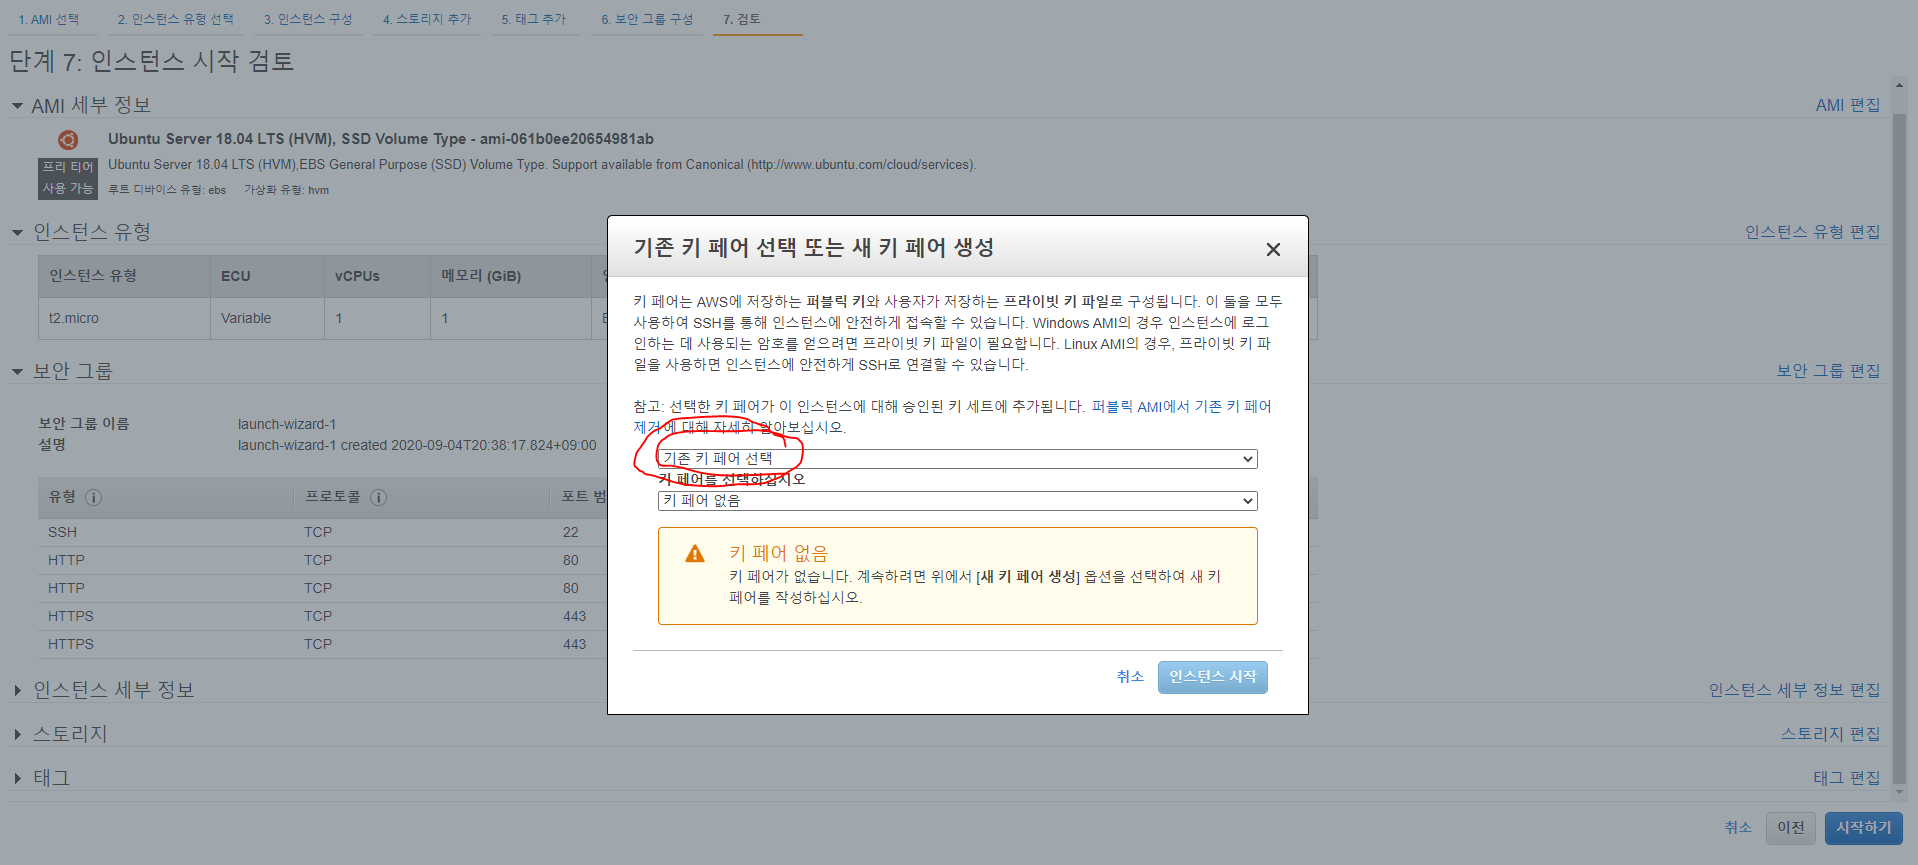Click the '인스턴스 유형 편집' link
The width and height of the screenshot is (1918, 865).
tap(1813, 232)
